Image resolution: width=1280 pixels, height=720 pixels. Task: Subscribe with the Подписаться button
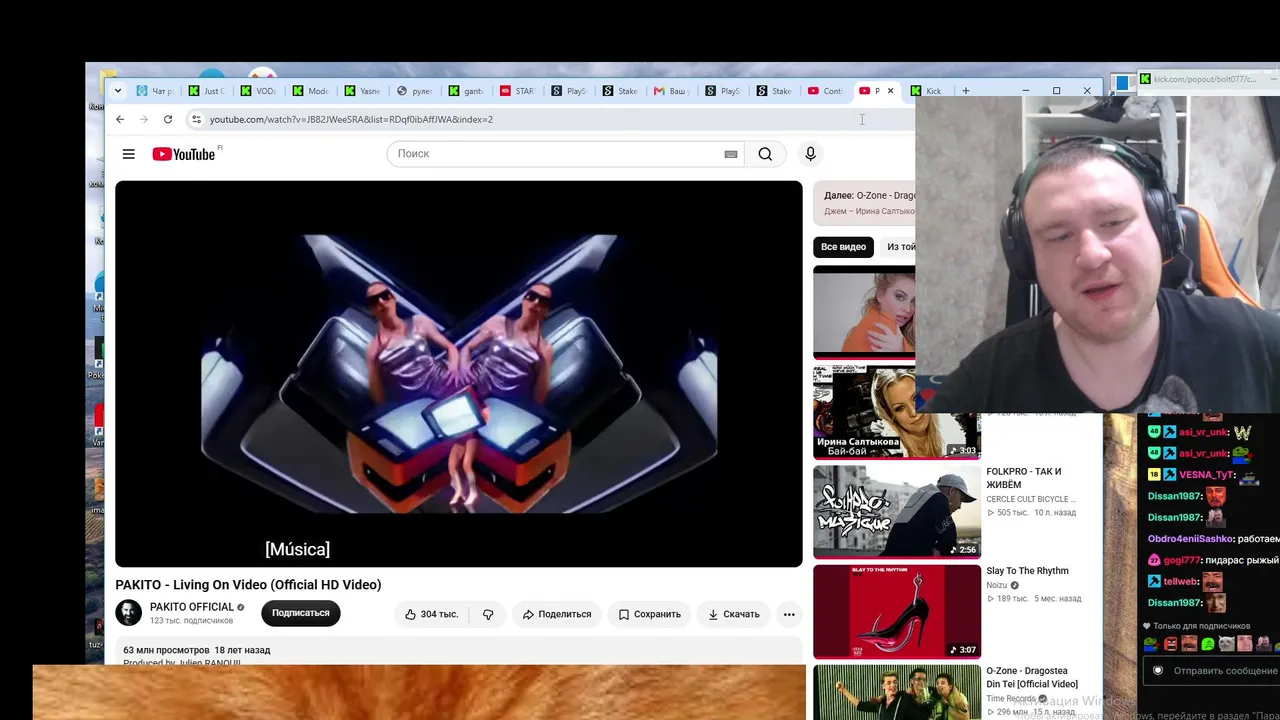click(x=301, y=613)
